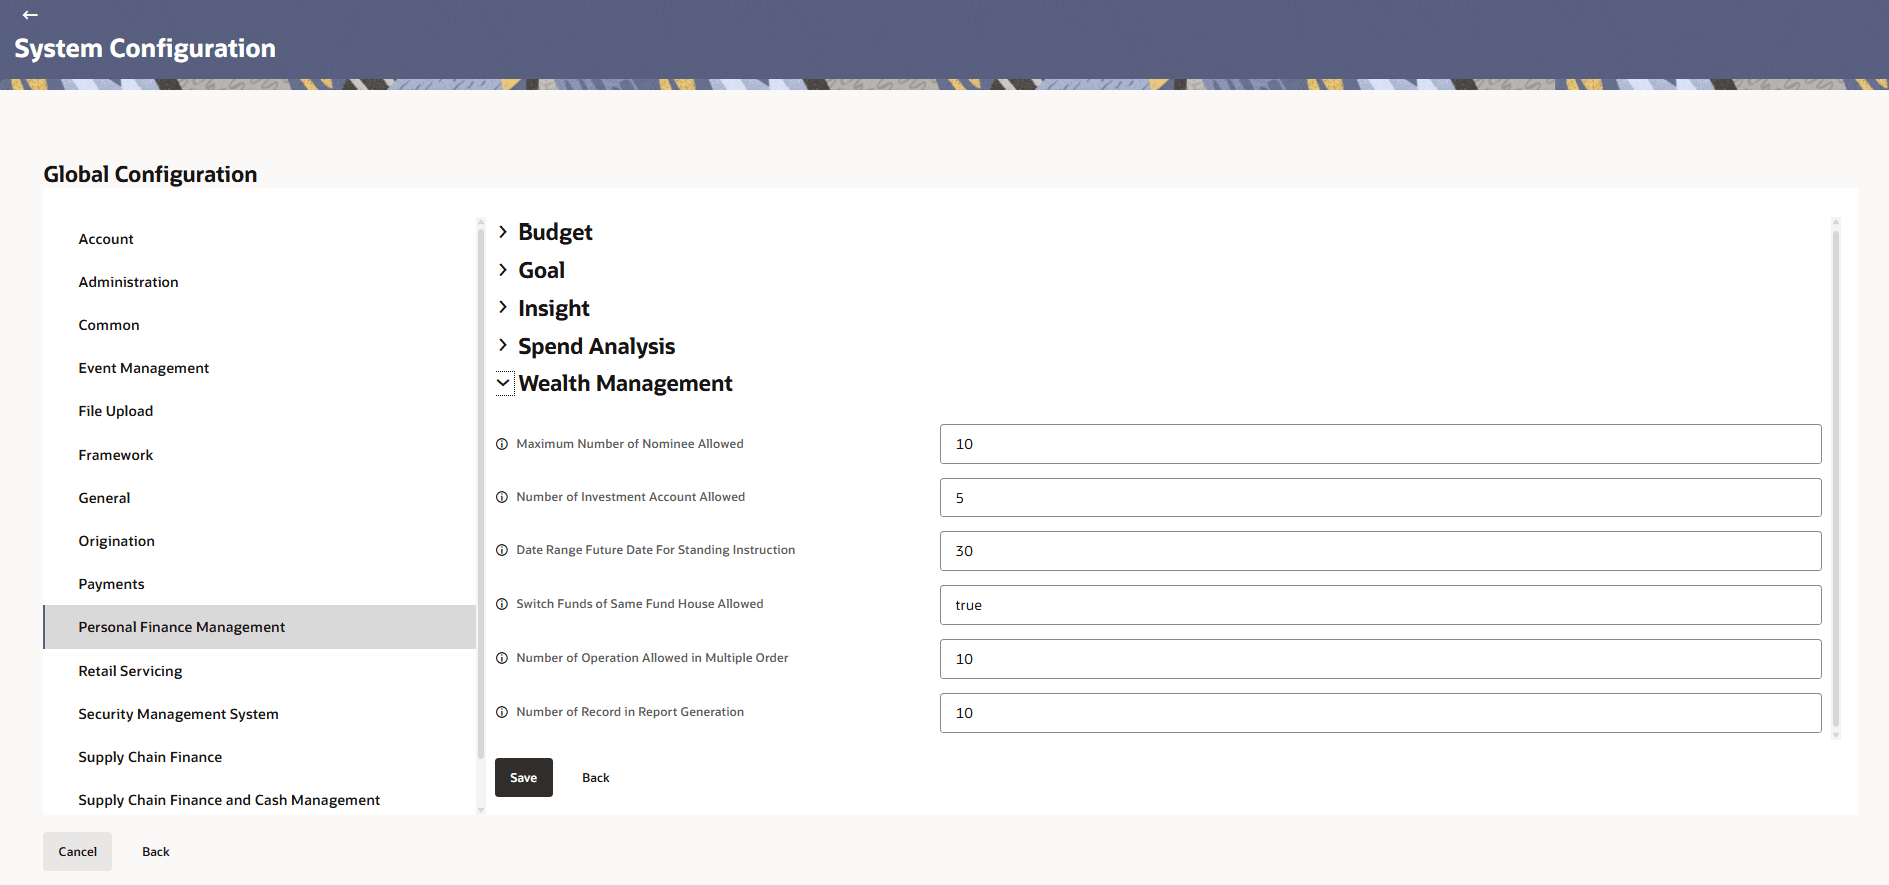Open the Administration category

tap(259, 282)
